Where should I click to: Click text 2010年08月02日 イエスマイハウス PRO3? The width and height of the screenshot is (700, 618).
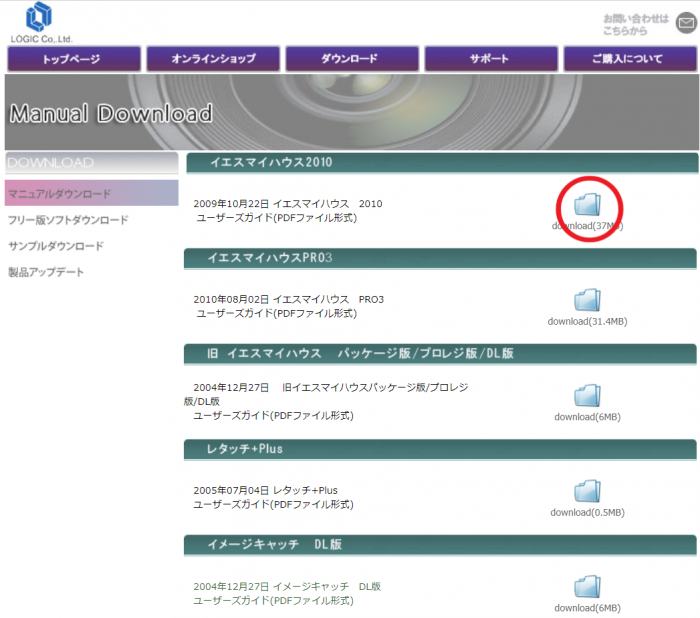(289, 300)
